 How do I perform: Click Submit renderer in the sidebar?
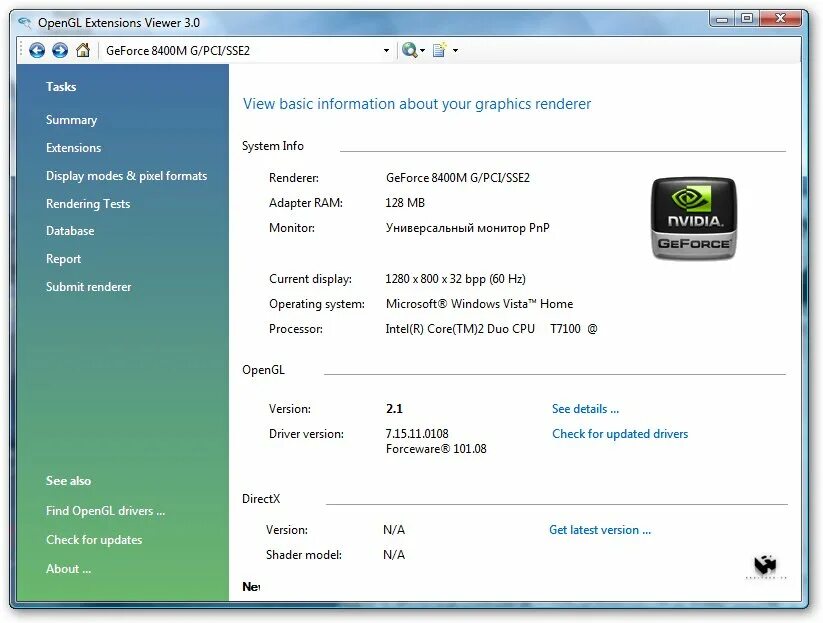pyautogui.click(x=89, y=287)
